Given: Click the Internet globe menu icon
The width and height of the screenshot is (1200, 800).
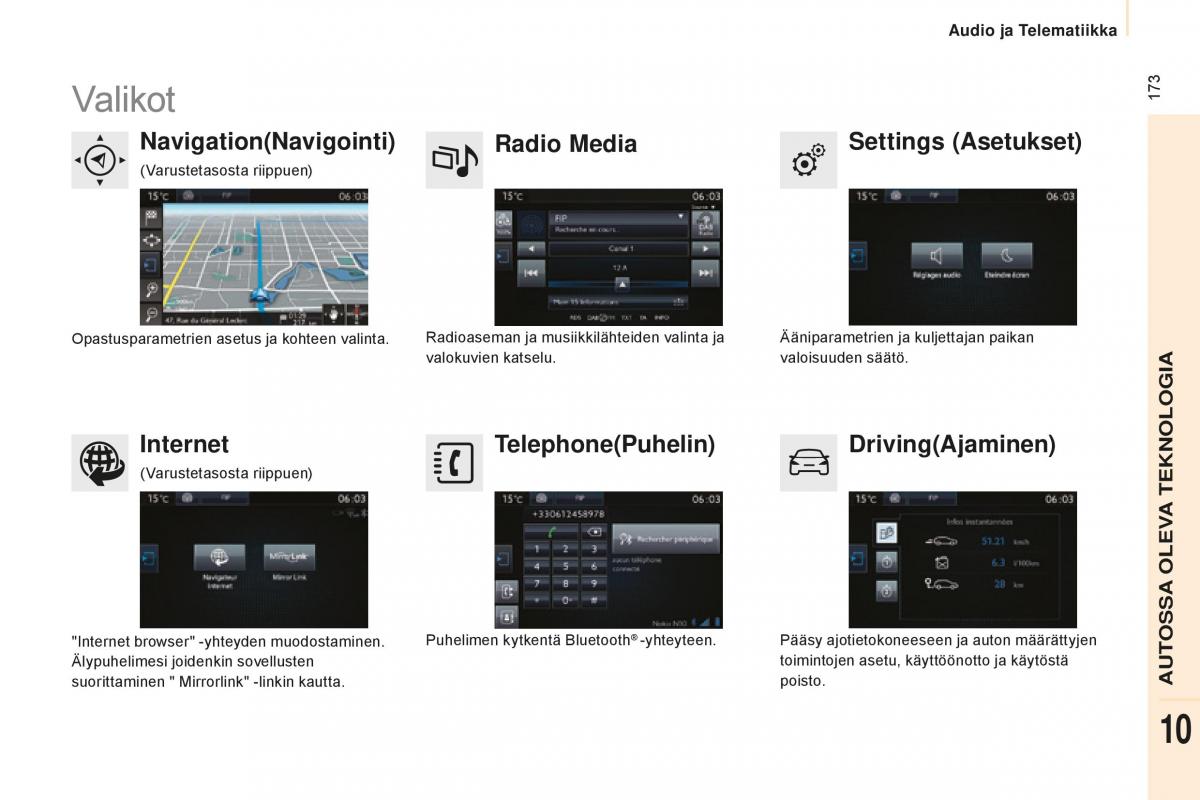Looking at the screenshot, I should click(100, 463).
